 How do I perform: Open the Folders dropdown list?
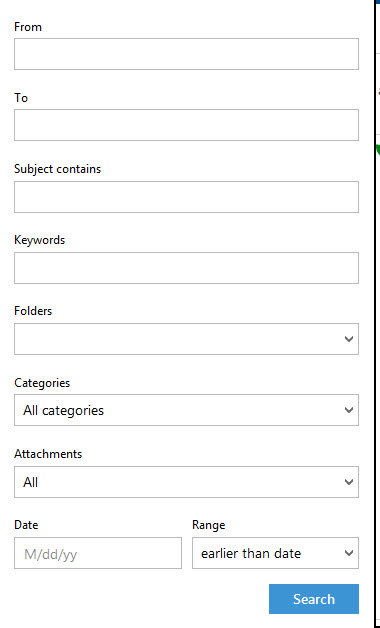pyautogui.click(x=186, y=339)
